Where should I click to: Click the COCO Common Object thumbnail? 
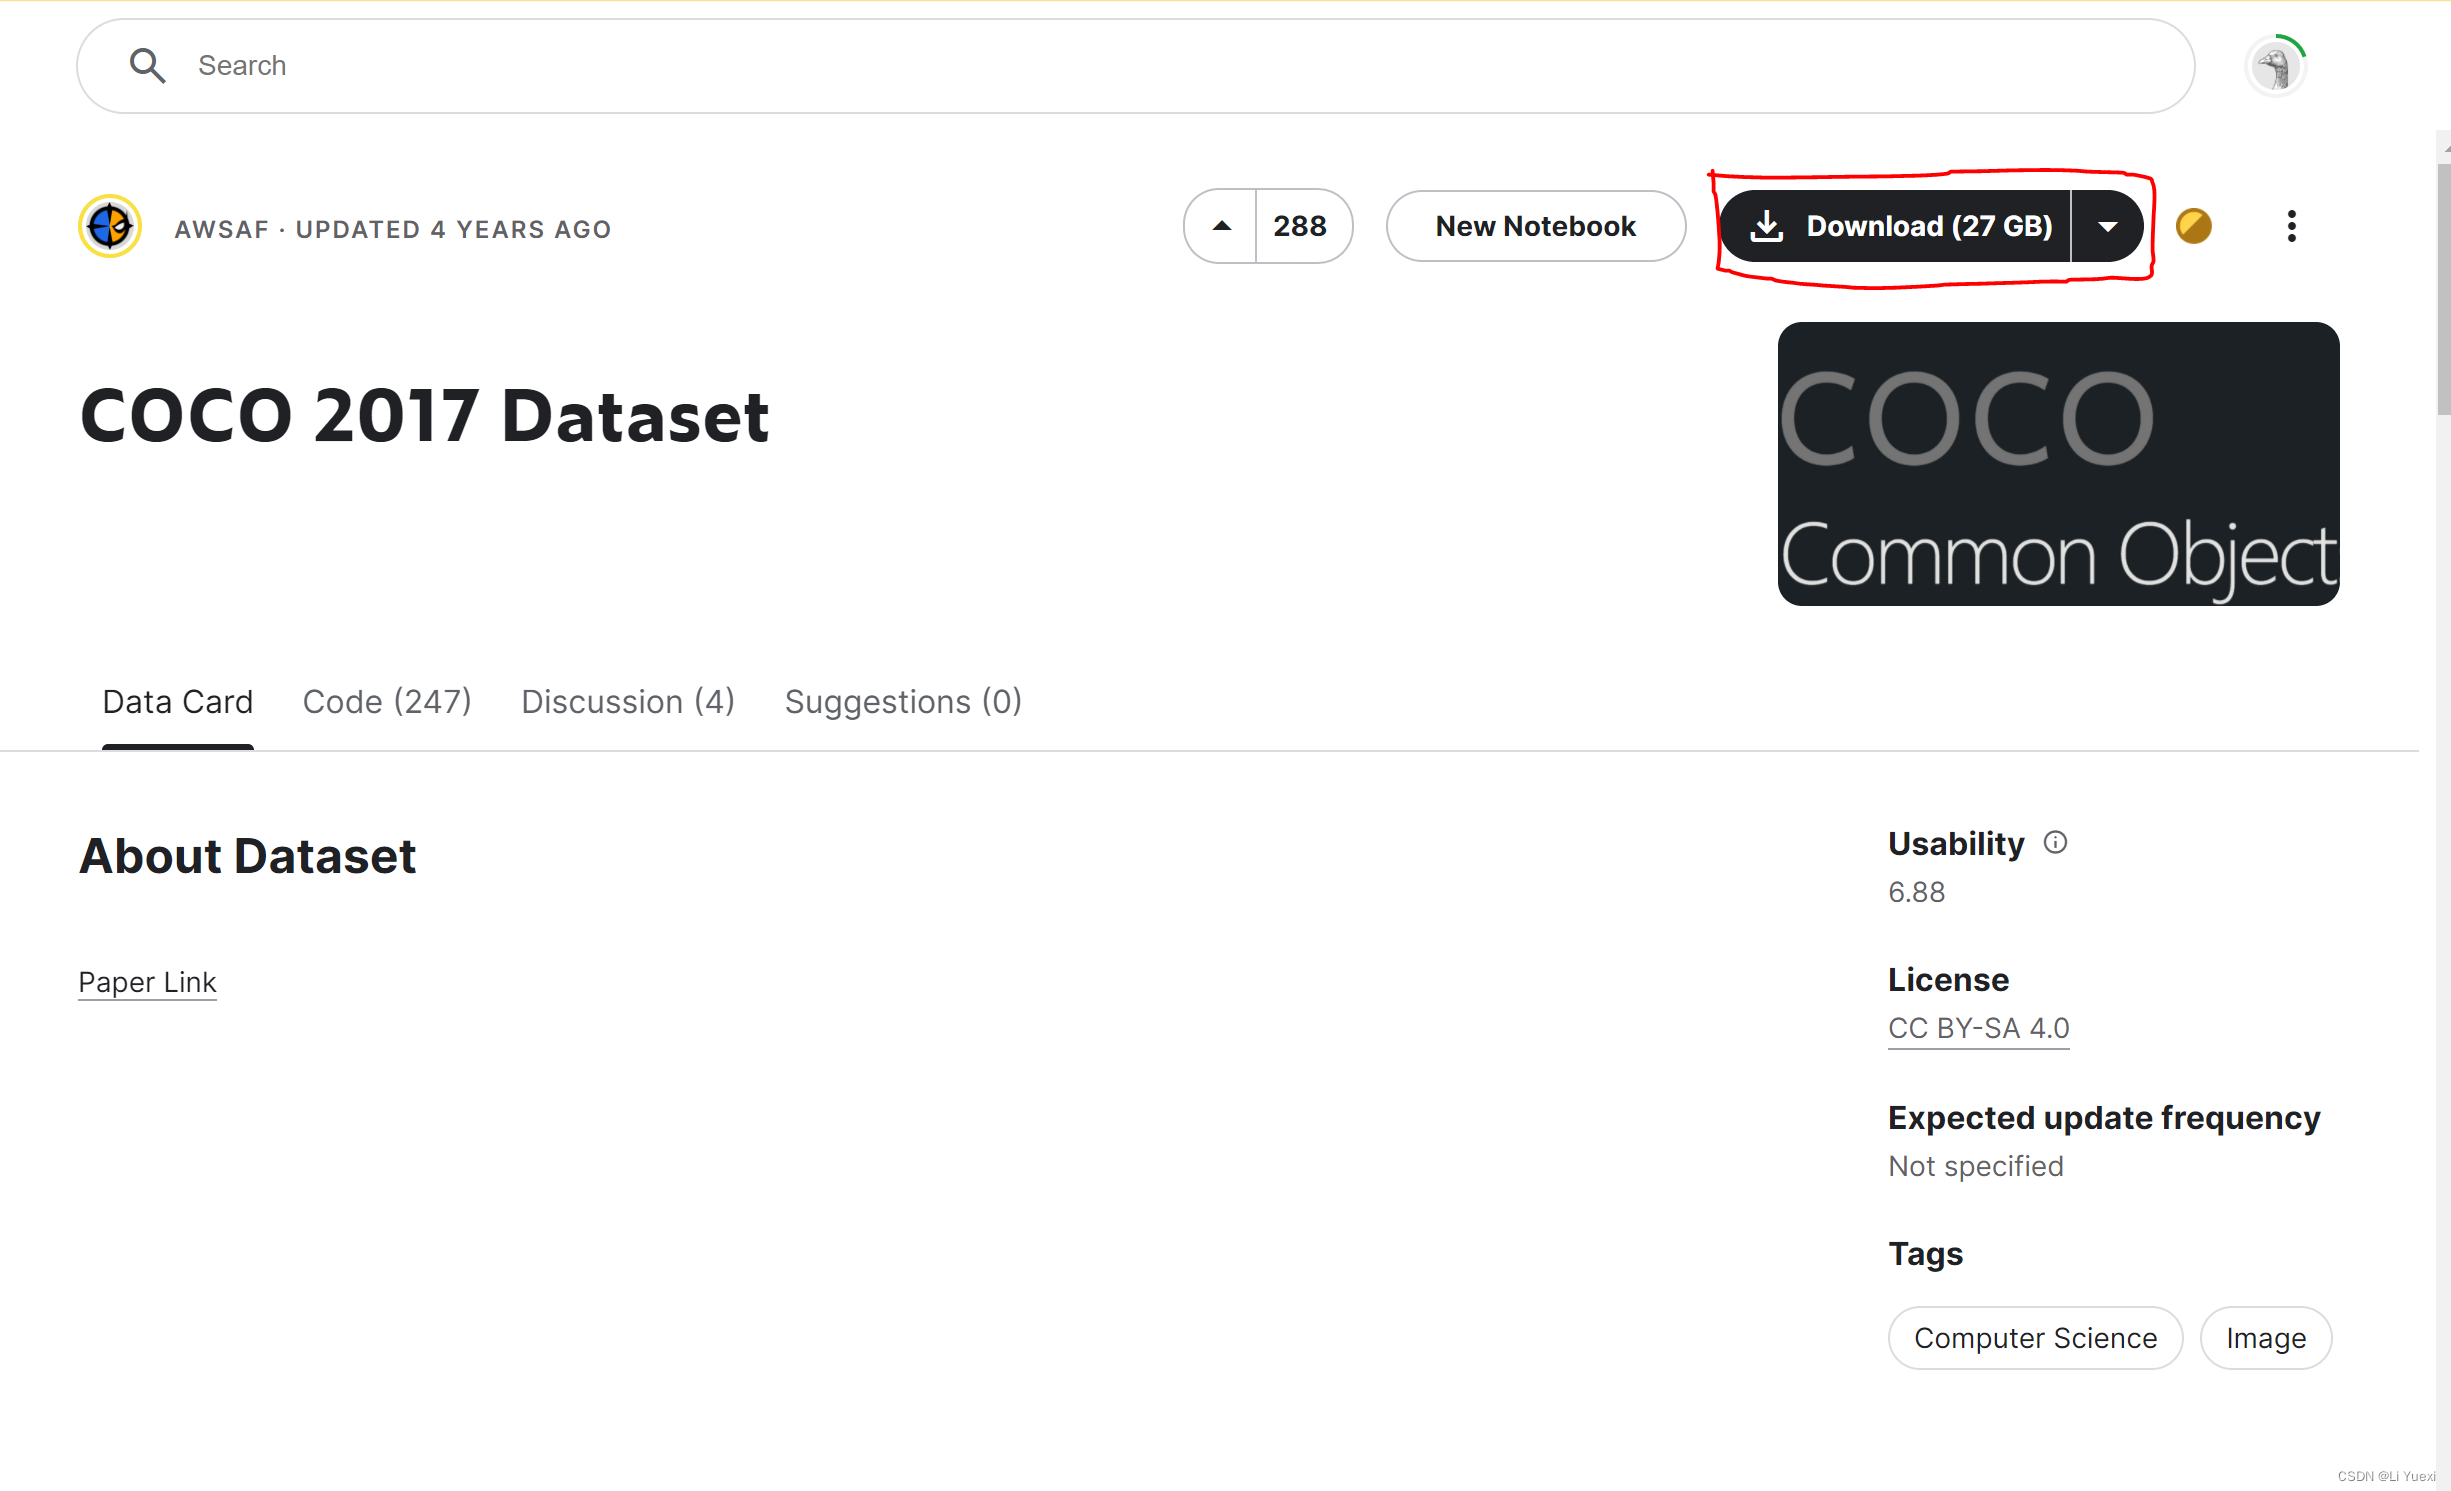pos(2058,464)
